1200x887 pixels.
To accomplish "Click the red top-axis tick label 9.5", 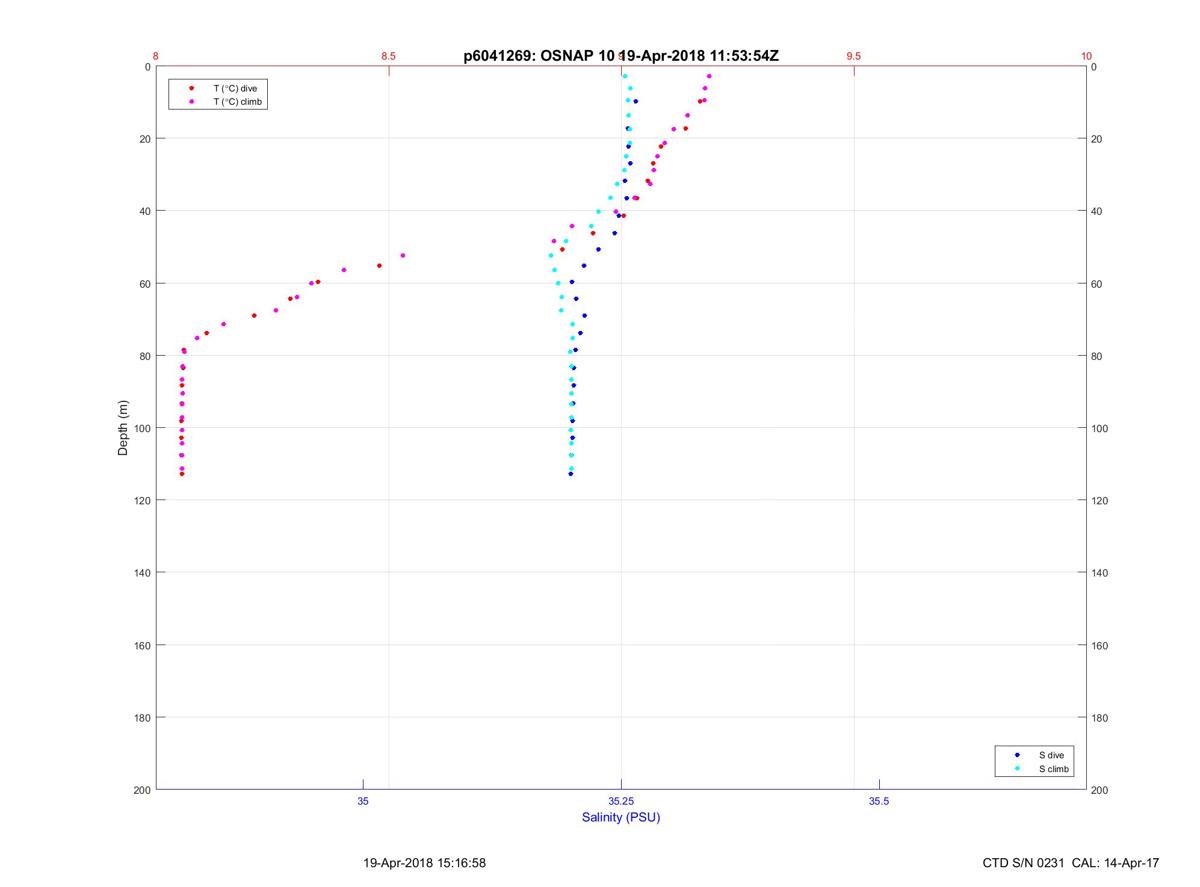I will (x=854, y=56).
